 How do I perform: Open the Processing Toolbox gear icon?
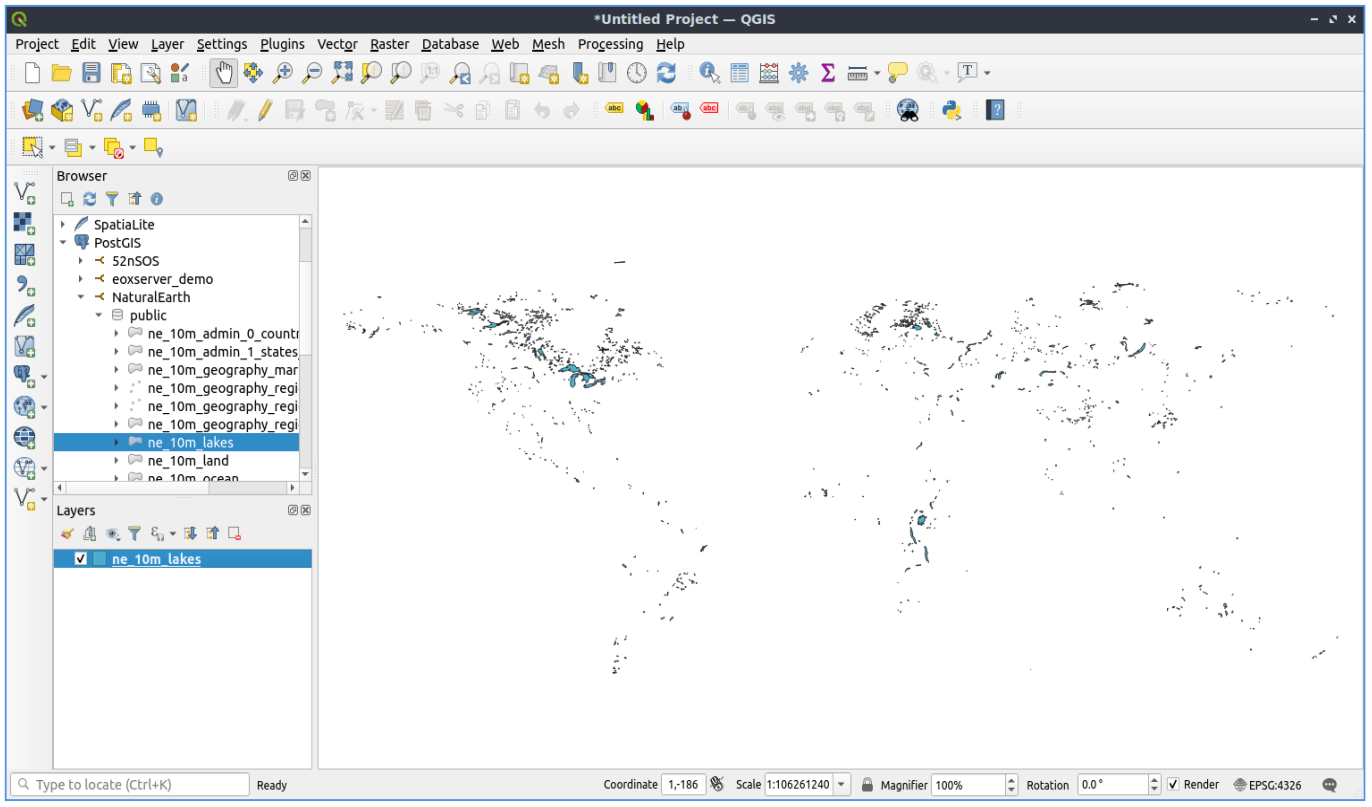(798, 72)
